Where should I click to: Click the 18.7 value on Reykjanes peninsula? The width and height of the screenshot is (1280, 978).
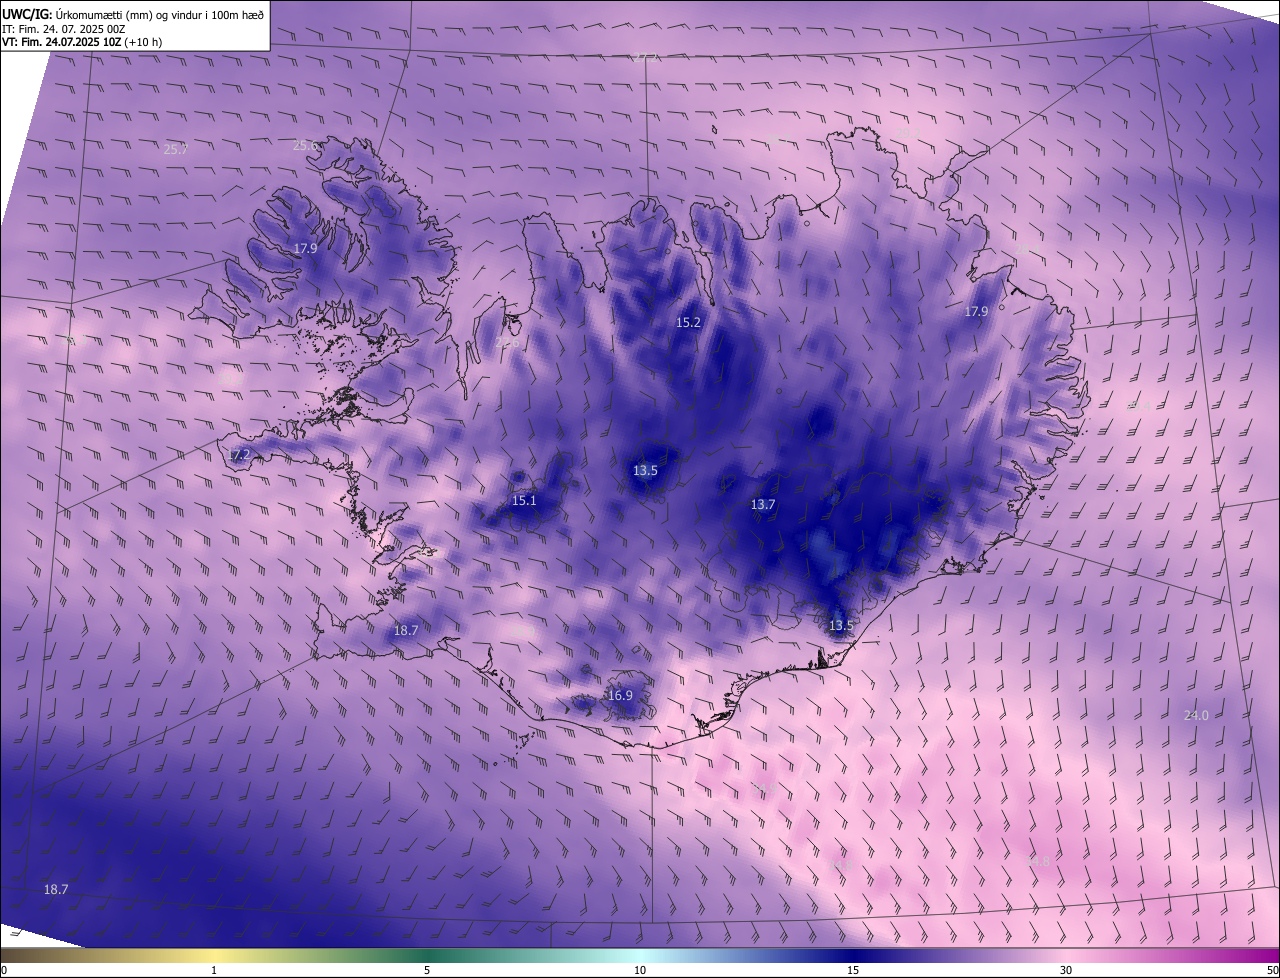pyautogui.click(x=405, y=630)
